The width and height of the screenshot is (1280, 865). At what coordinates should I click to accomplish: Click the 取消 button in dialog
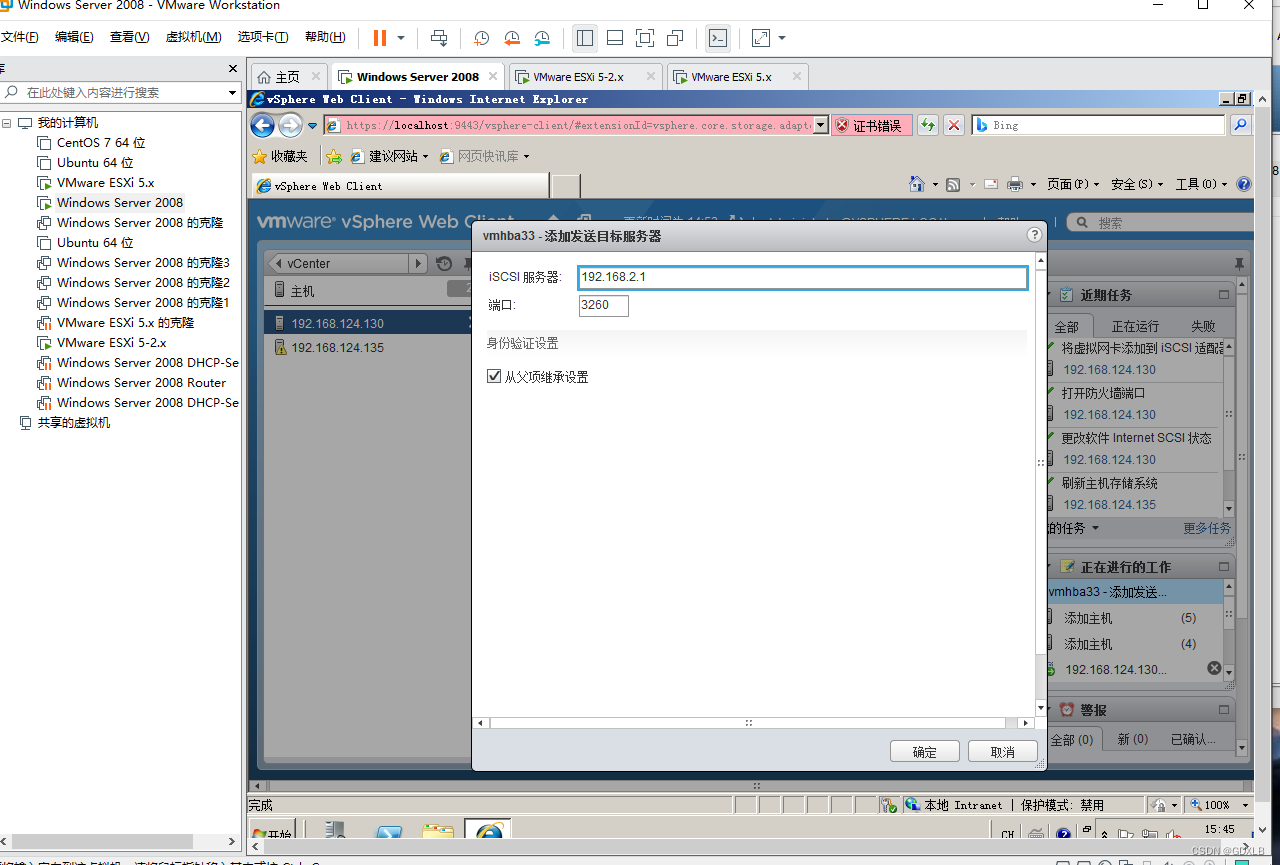(x=1002, y=752)
